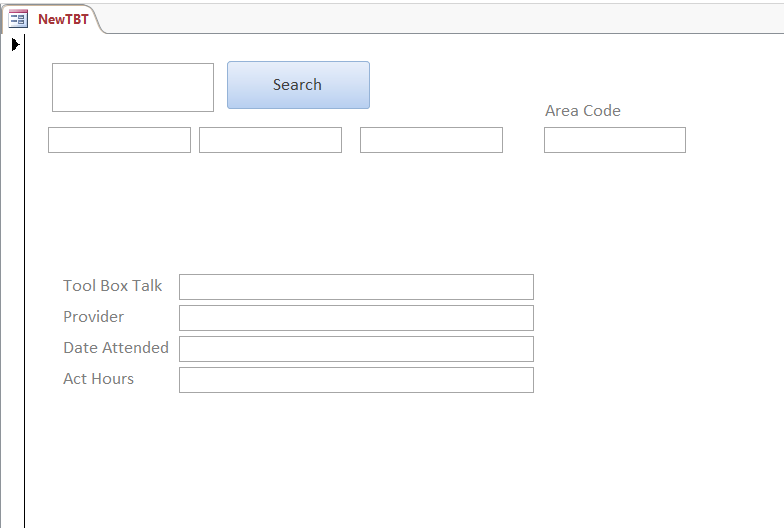Screen dimensions: 784x528
Task: Focus the unlabeled box directly below Search button
Action: pos(270,140)
